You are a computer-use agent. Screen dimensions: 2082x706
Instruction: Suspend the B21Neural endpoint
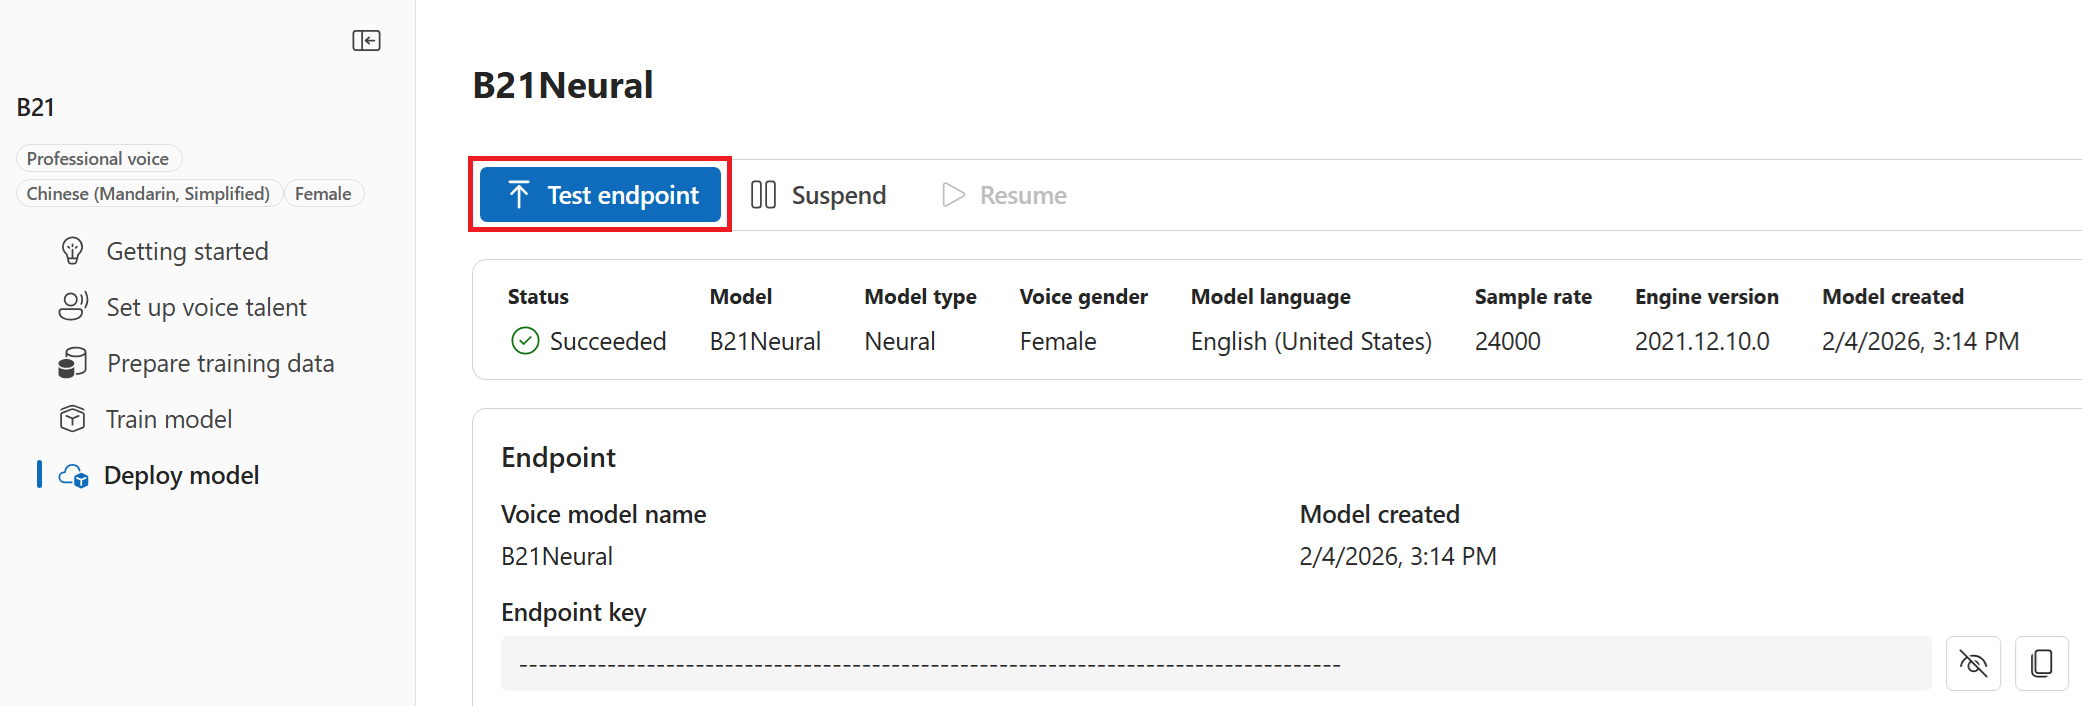819,195
